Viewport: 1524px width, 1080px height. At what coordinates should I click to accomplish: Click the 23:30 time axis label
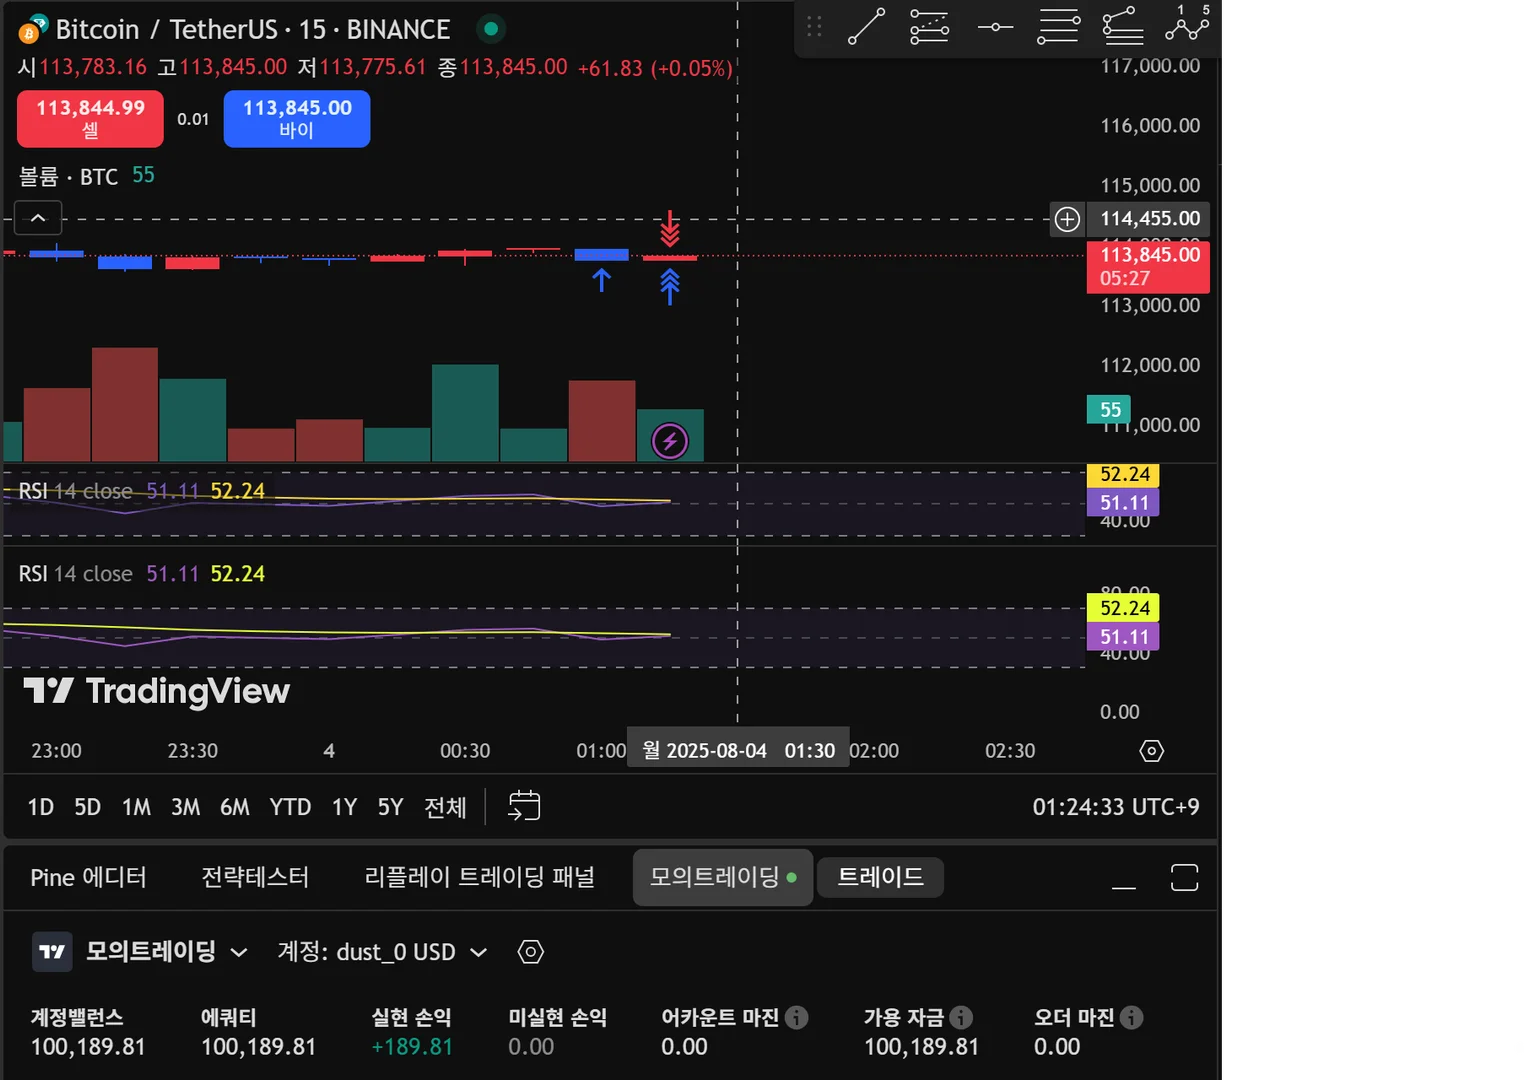[x=192, y=751]
